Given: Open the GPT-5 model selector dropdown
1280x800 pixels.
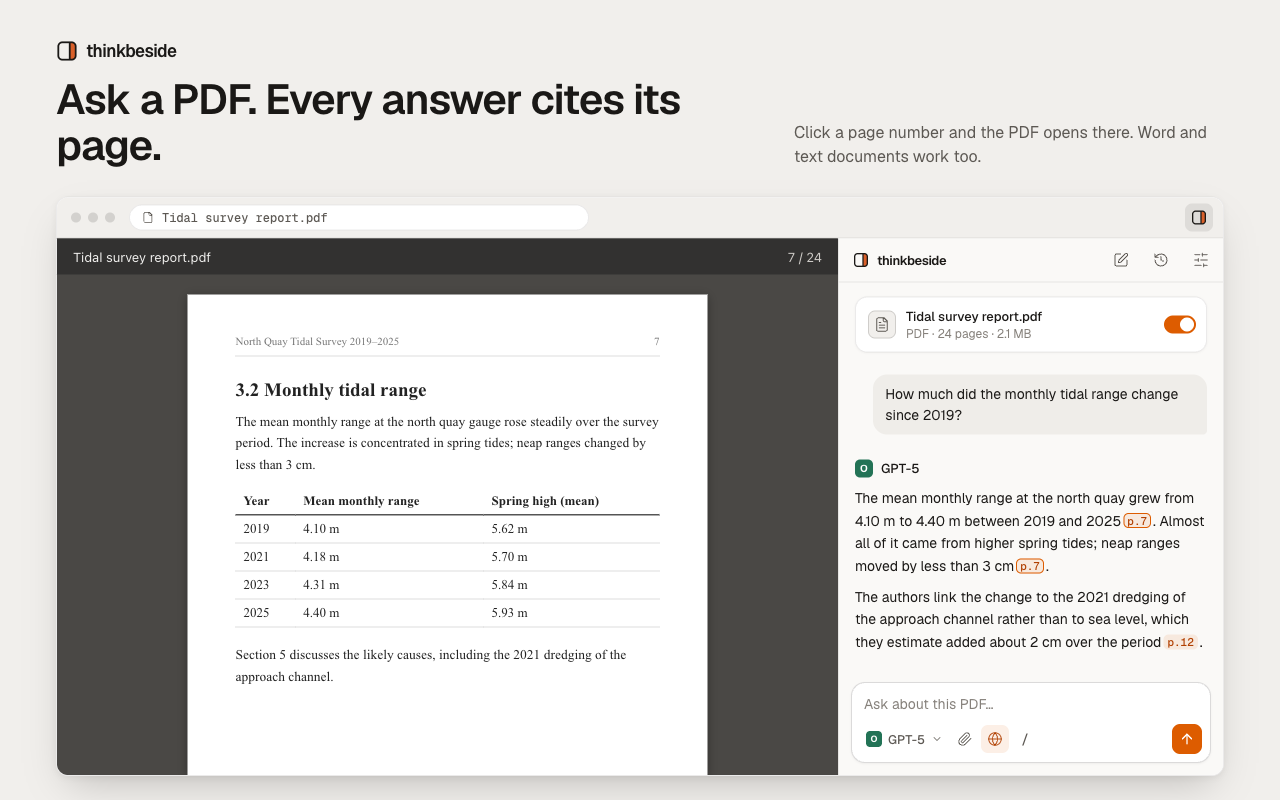Looking at the screenshot, I should (x=904, y=739).
